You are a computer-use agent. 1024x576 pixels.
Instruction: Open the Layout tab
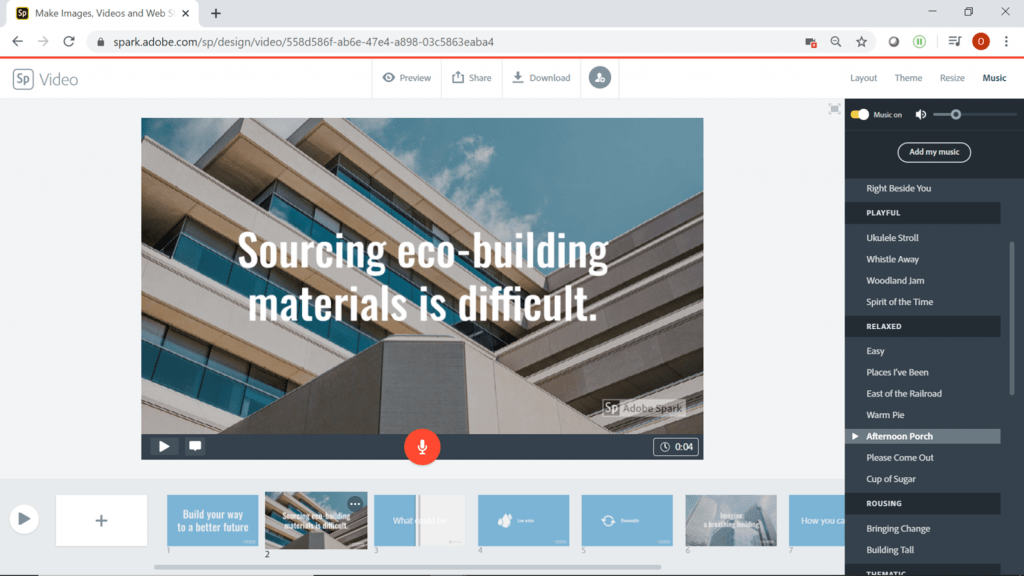(863, 77)
